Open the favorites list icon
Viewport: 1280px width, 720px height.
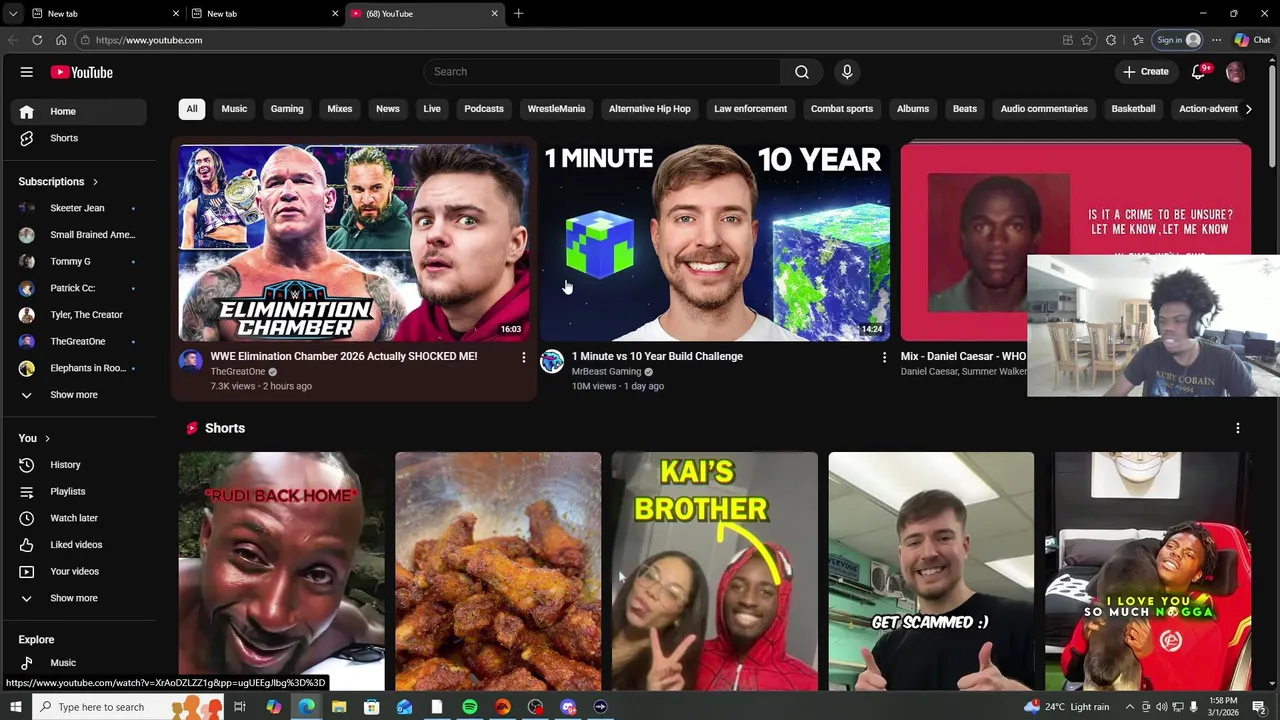coord(1138,40)
